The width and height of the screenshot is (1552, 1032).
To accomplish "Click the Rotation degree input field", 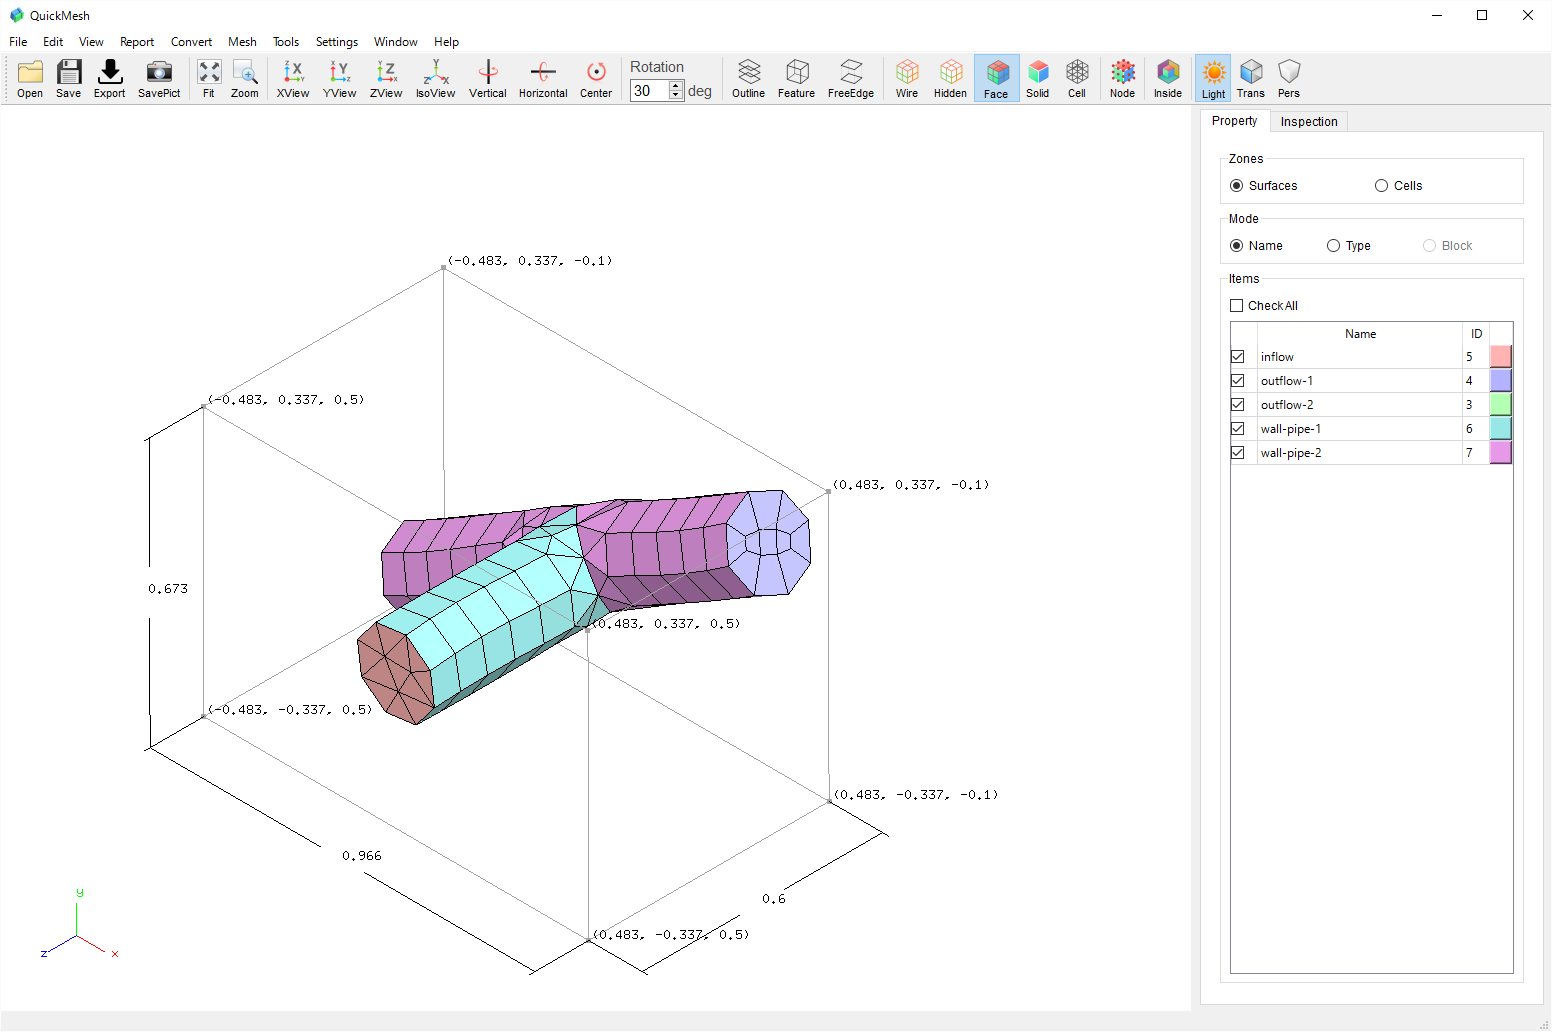I will pyautogui.click(x=650, y=91).
